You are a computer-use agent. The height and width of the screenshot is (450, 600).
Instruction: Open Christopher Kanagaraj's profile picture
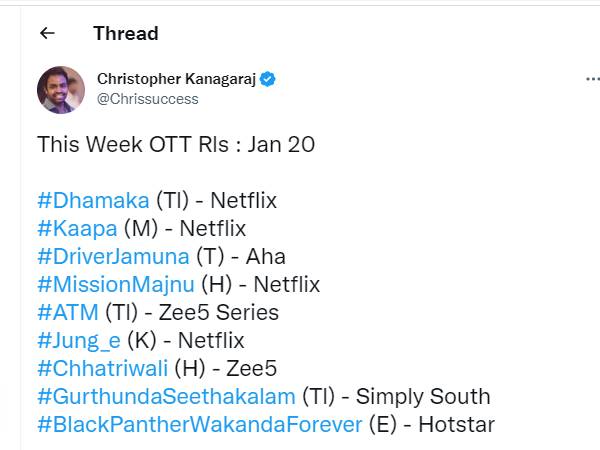tap(61, 90)
